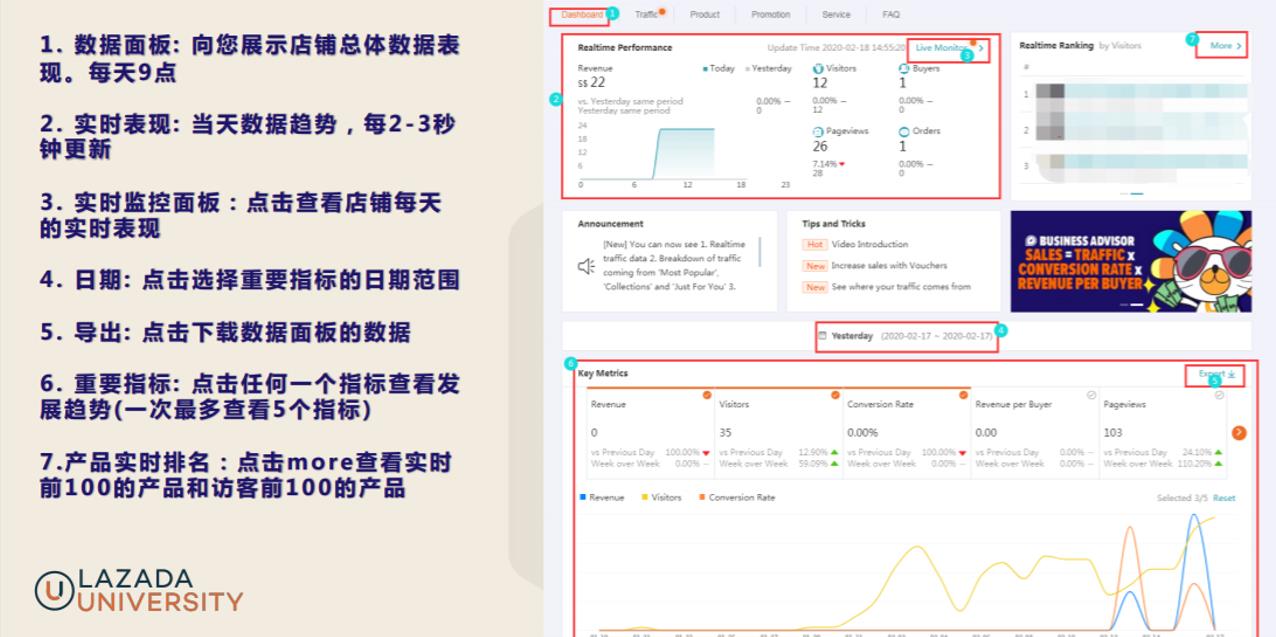The width and height of the screenshot is (1276, 637).
Task: Enable the Pageviews metric
Action: point(1218,394)
